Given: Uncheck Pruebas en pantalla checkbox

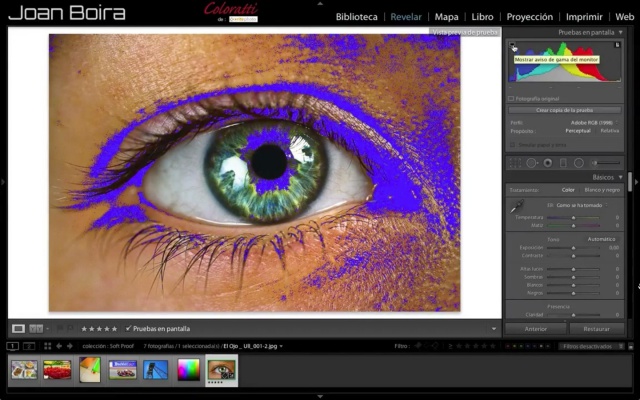Looking at the screenshot, I should click(x=128, y=328).
